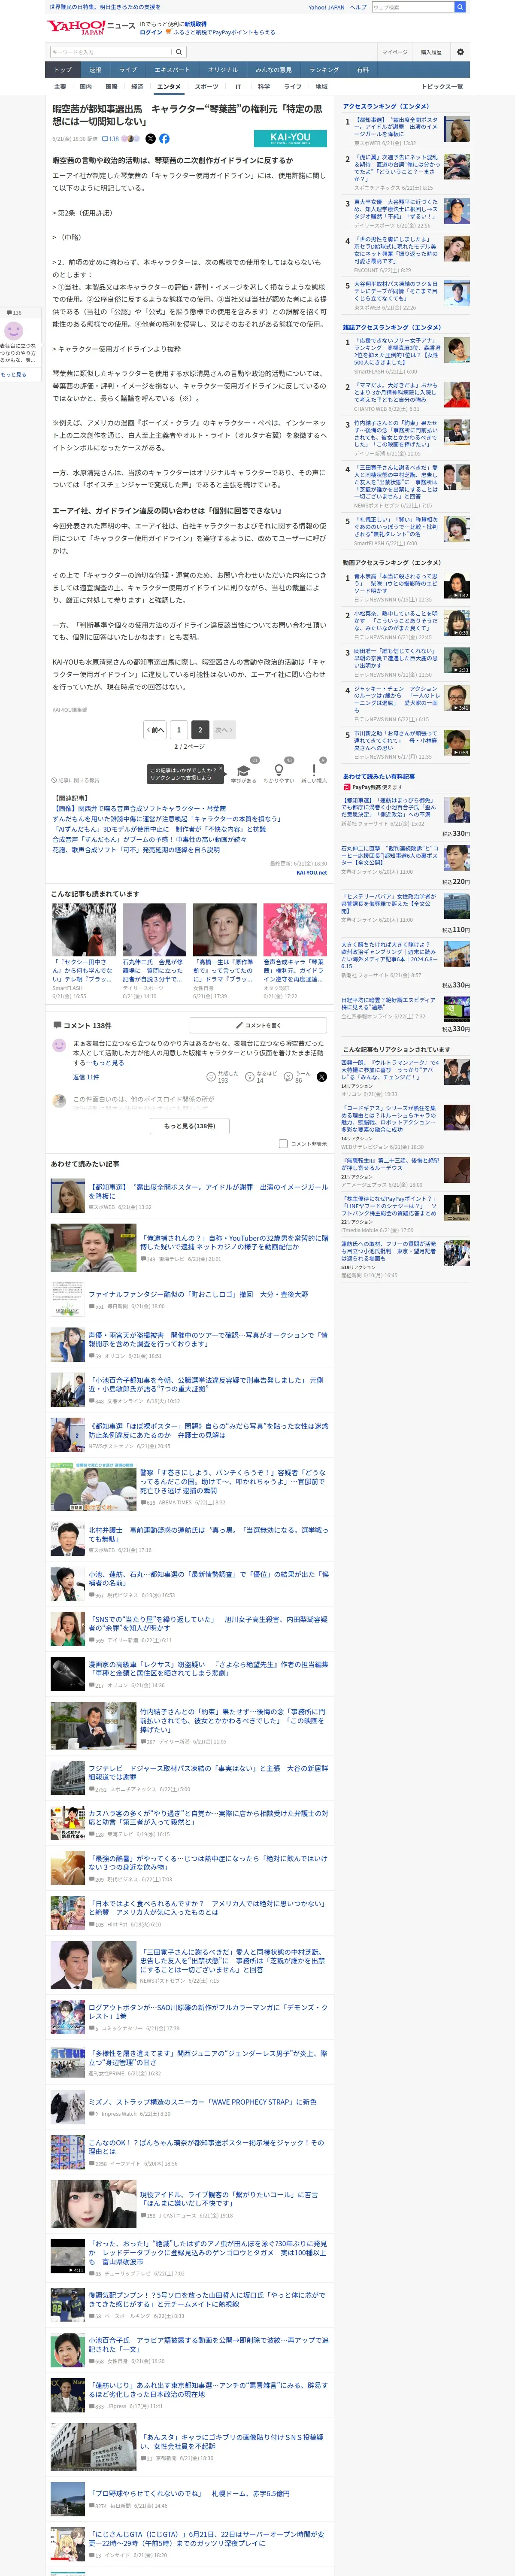
Task: Click the keyword search magnifier icon
Action: [x=179, y=52]
